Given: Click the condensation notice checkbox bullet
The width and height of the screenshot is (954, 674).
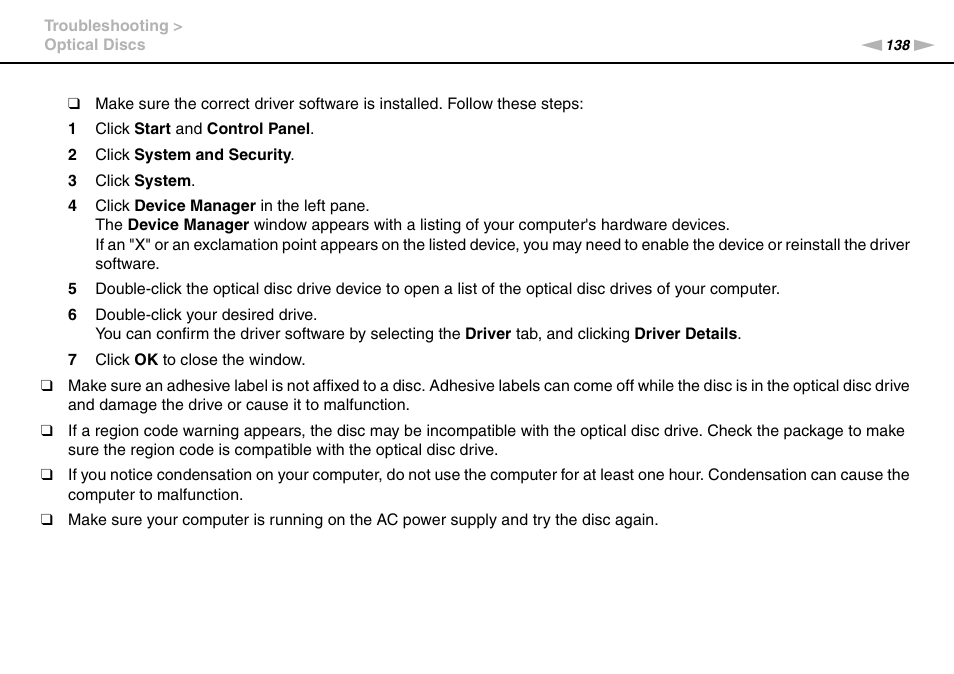Looking at the screenshot, I should point(46,475).
